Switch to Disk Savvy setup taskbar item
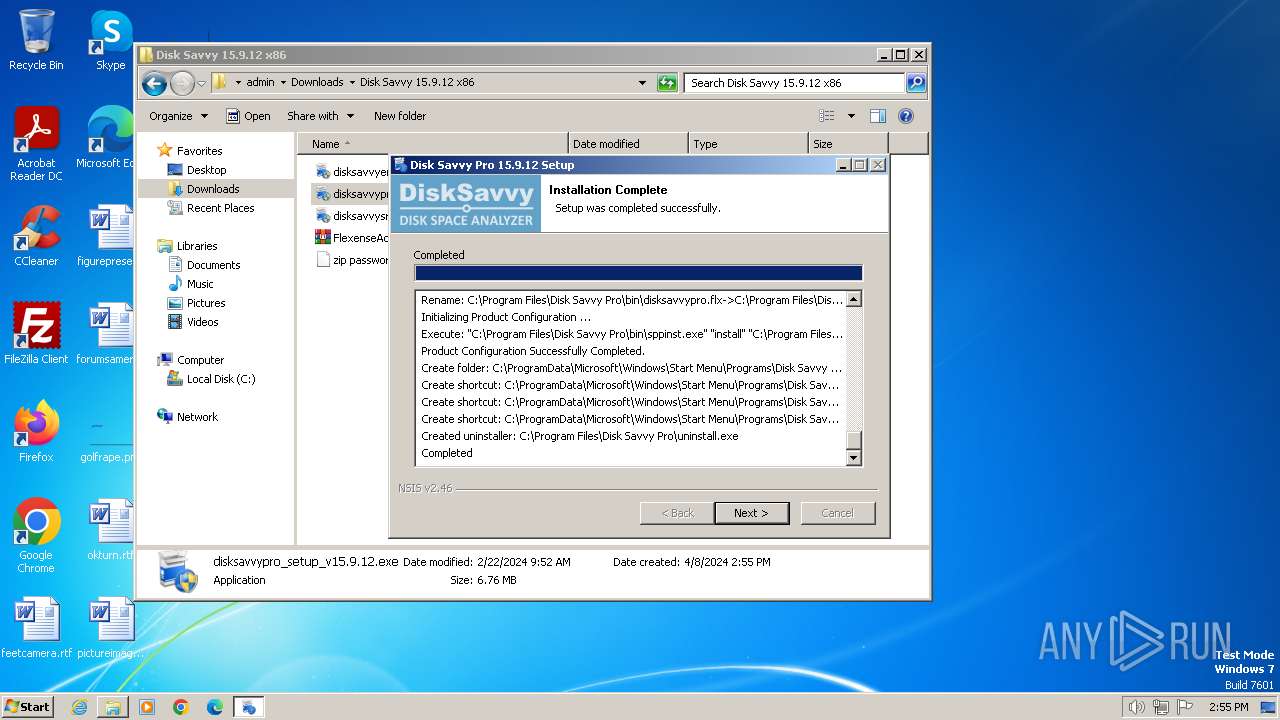This screenshot has width=1280, height=720. [x=249, y=707]
